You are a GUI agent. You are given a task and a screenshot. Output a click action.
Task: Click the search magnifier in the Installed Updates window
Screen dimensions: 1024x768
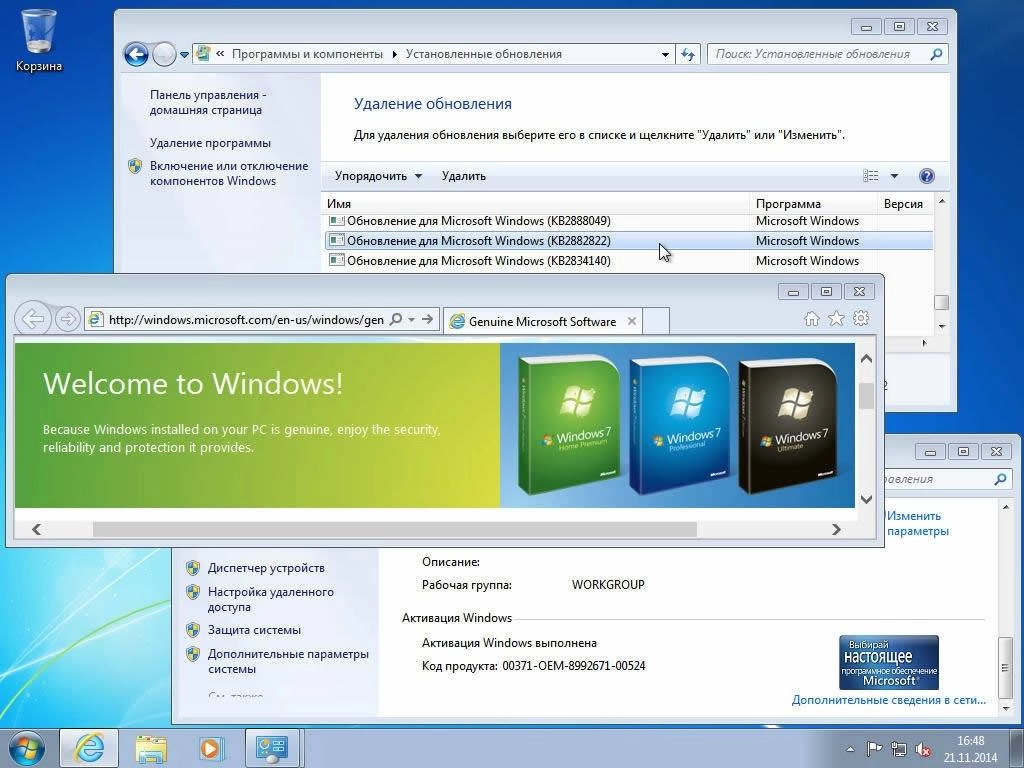pyautogui.click(x=936, y=54)
